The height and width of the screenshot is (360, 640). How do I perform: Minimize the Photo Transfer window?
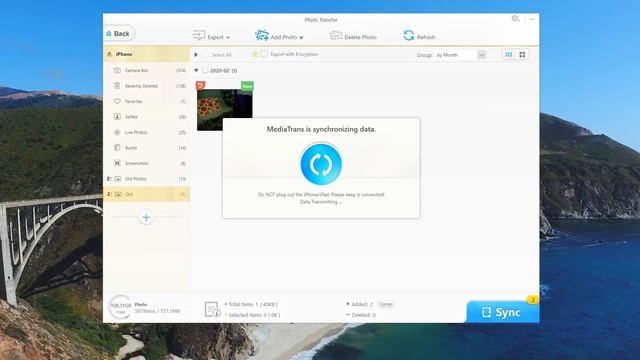pos(532,19)
